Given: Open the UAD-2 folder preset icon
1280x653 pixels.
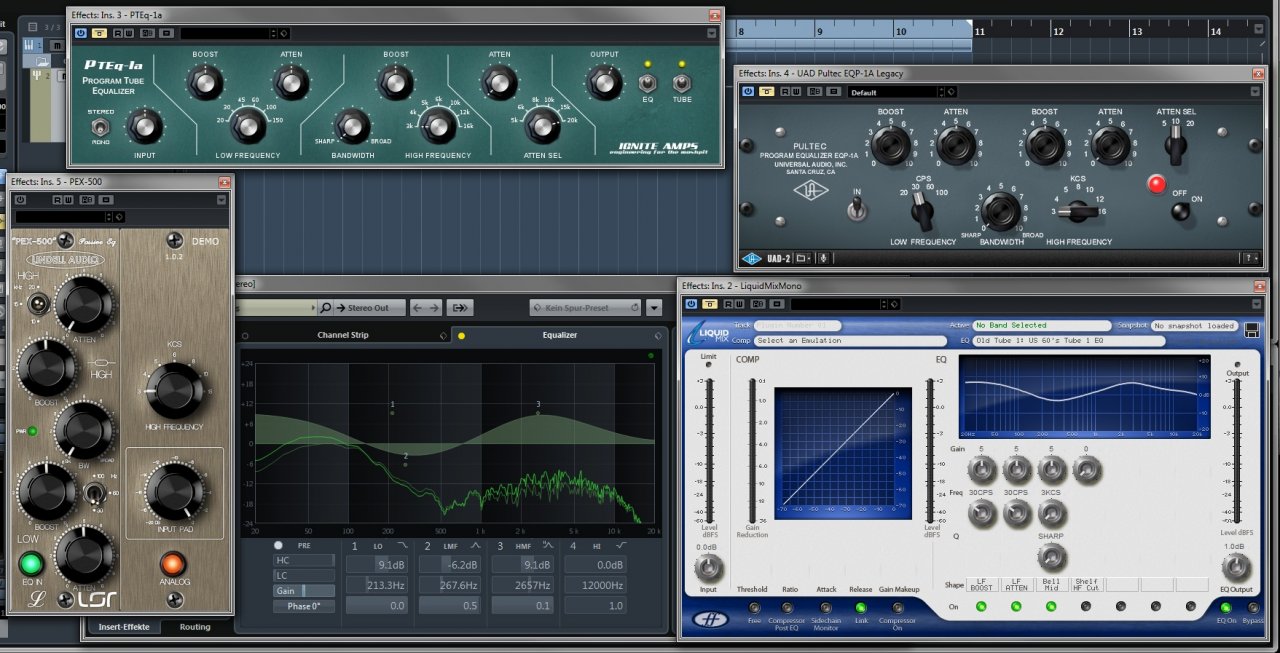Looking at the screenshot, I should point(803,259).
